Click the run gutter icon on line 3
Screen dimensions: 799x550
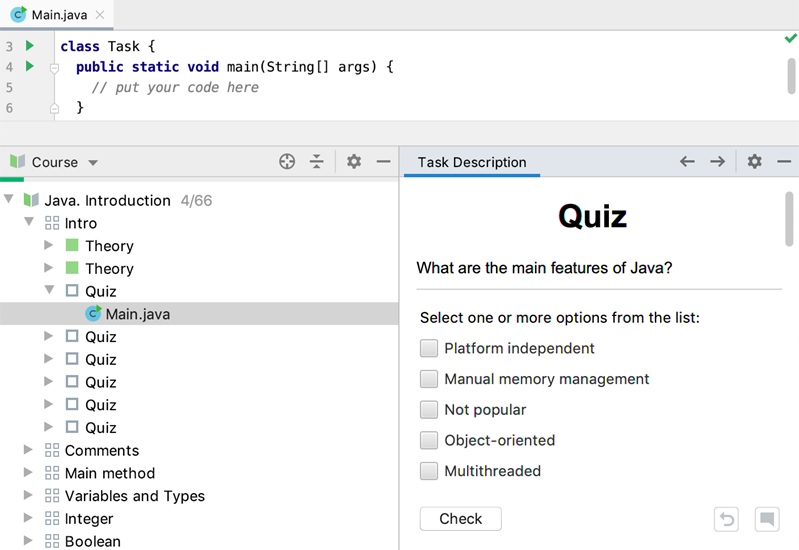[x=30, y=46]
